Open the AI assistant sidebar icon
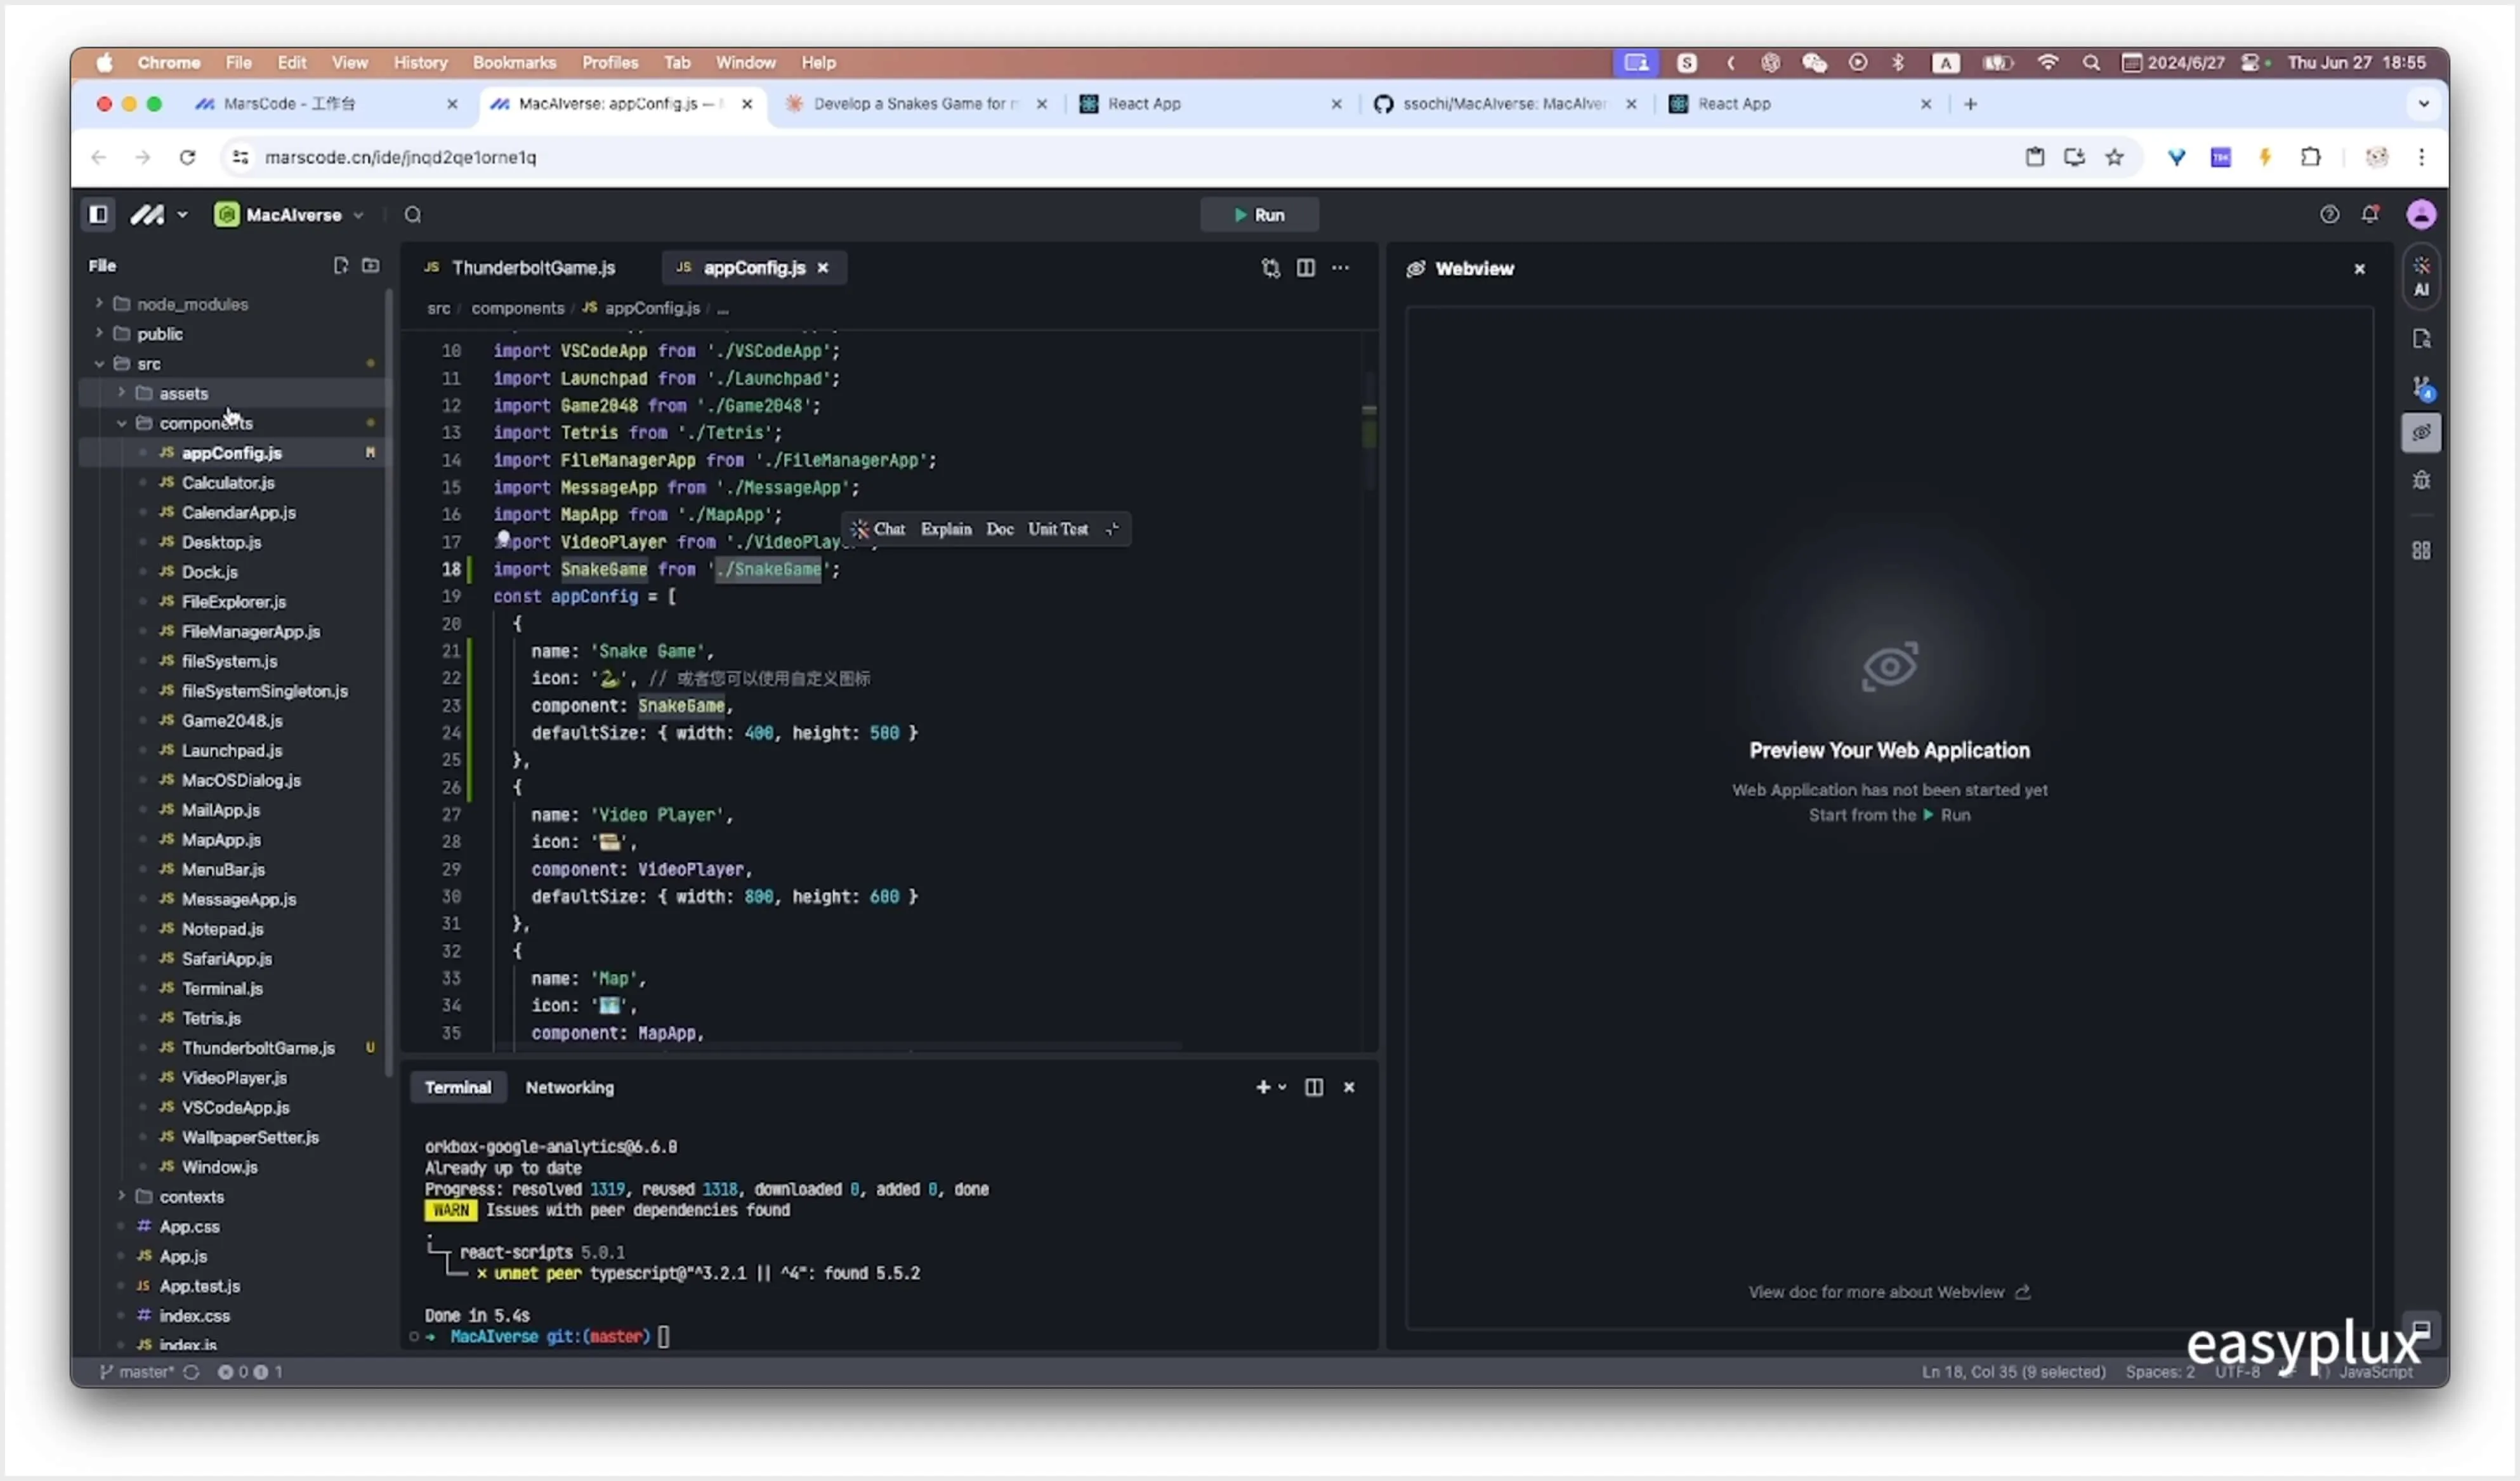2520x1481 pixels. pyautogui.click(x=2422, y=276)
